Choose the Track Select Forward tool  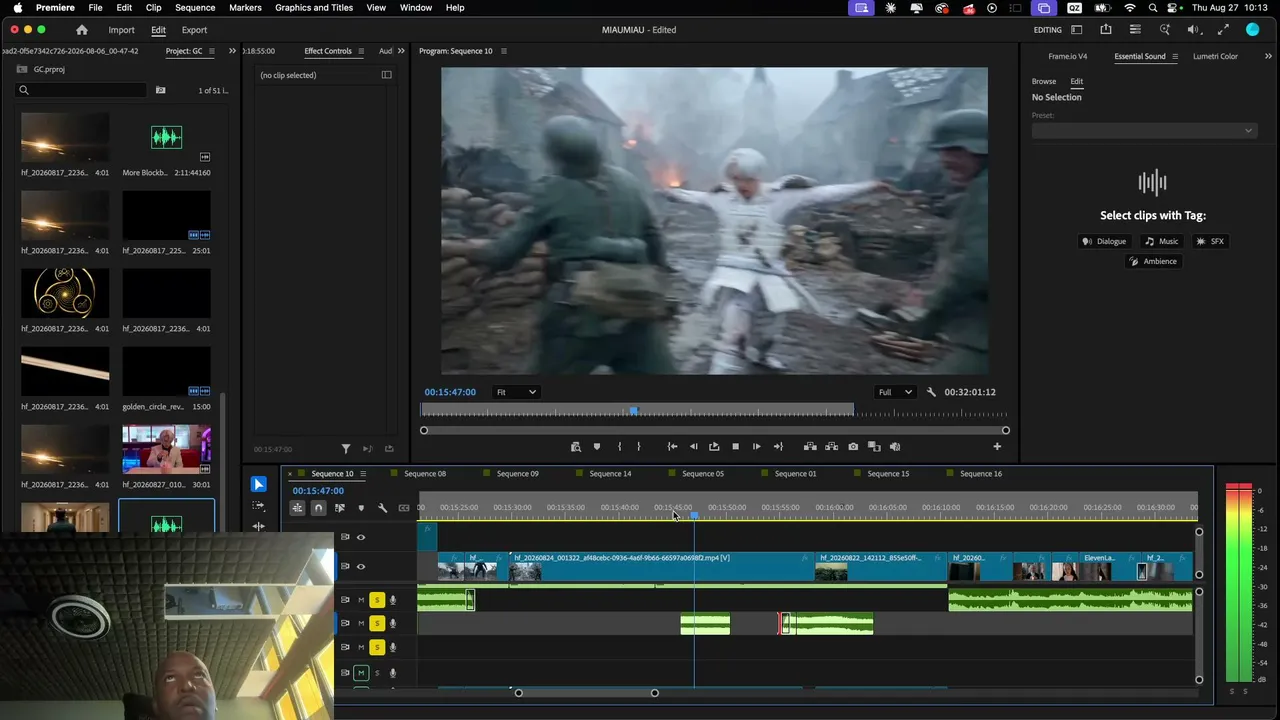259,507
